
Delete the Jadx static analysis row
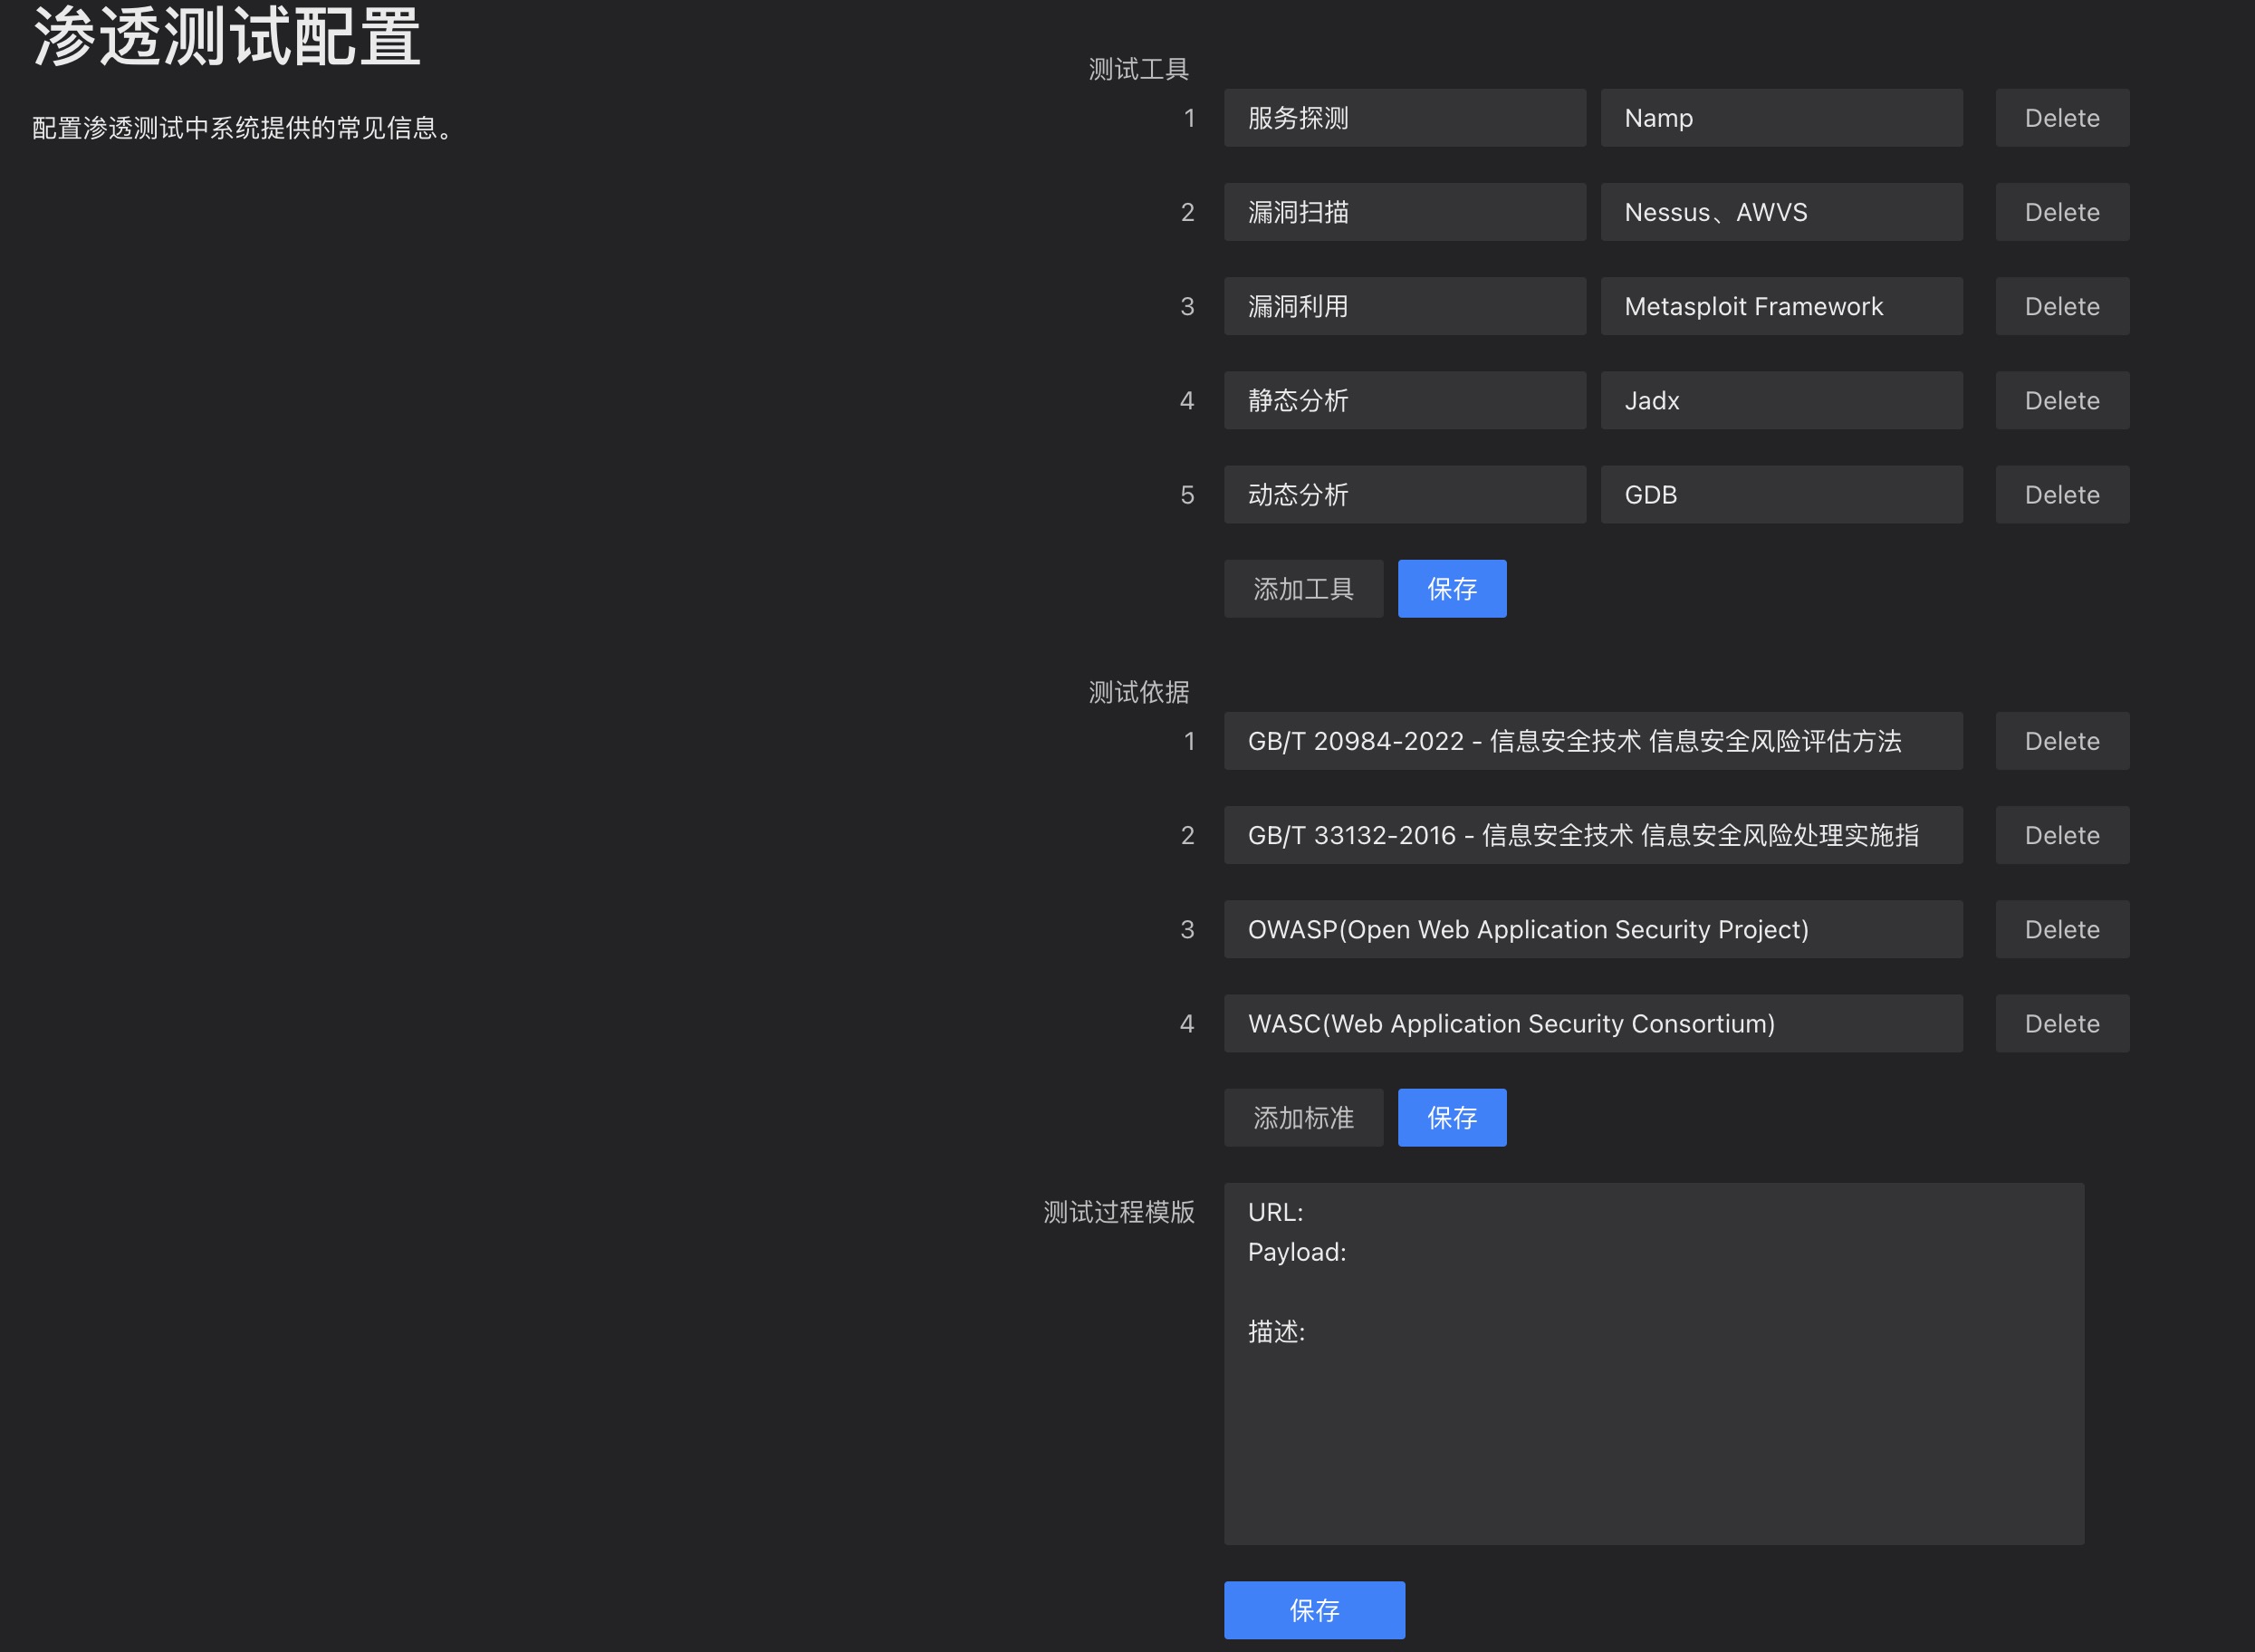[x=2061, y=400]
